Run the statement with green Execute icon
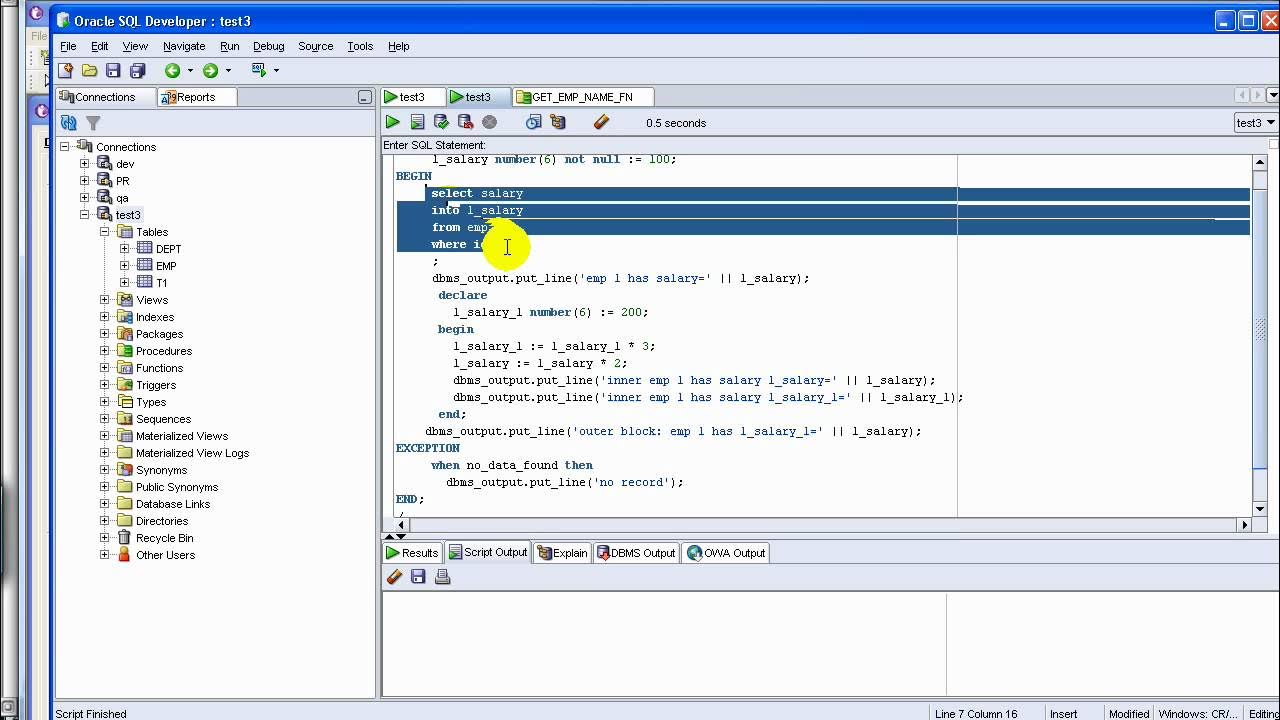Viewport: 1280px width, 720px height. (x=393, y=122)
